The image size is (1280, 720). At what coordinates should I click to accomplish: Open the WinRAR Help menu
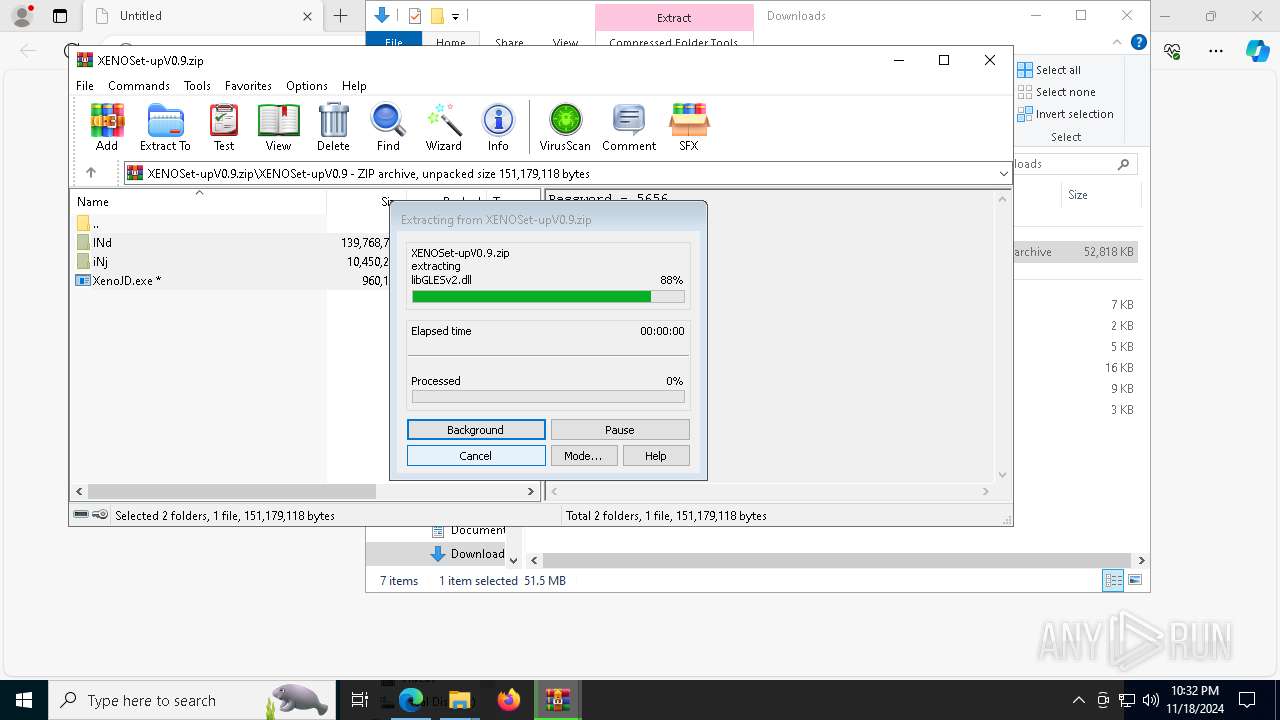(354, 86)
